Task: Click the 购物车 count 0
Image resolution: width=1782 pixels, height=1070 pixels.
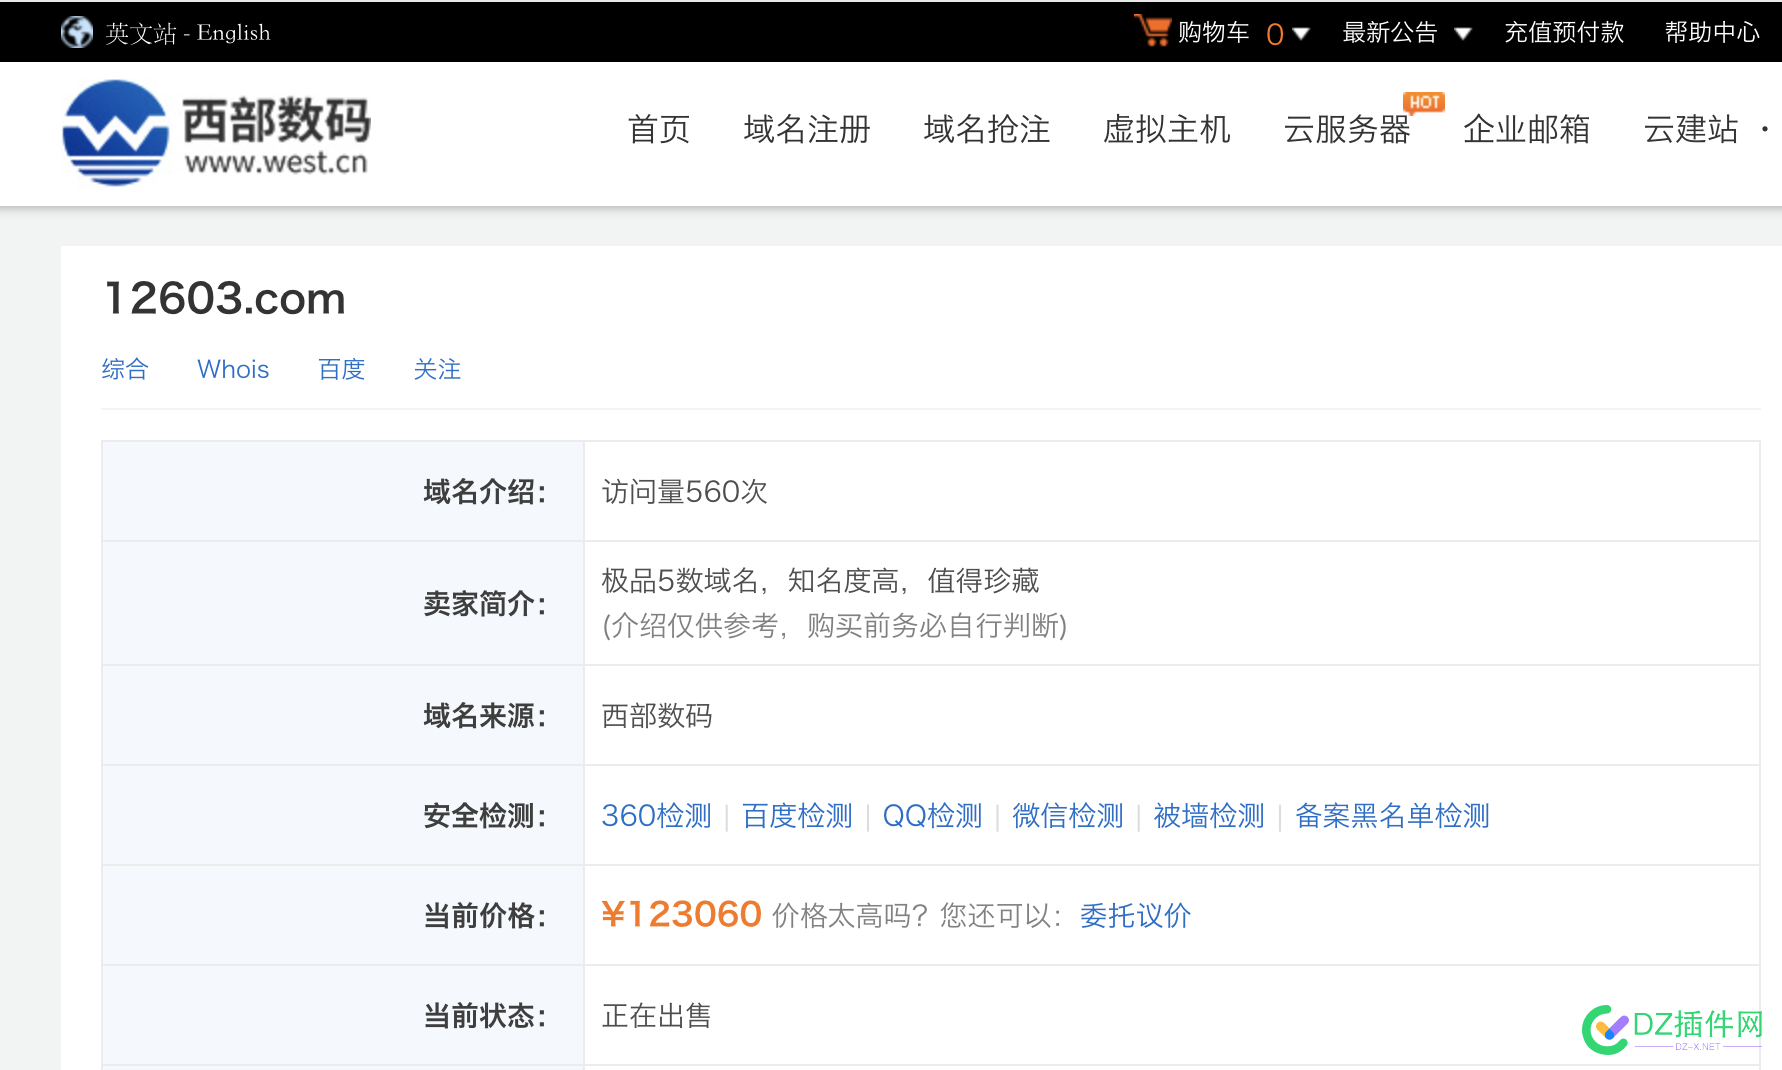Action: click(1274, 34)
